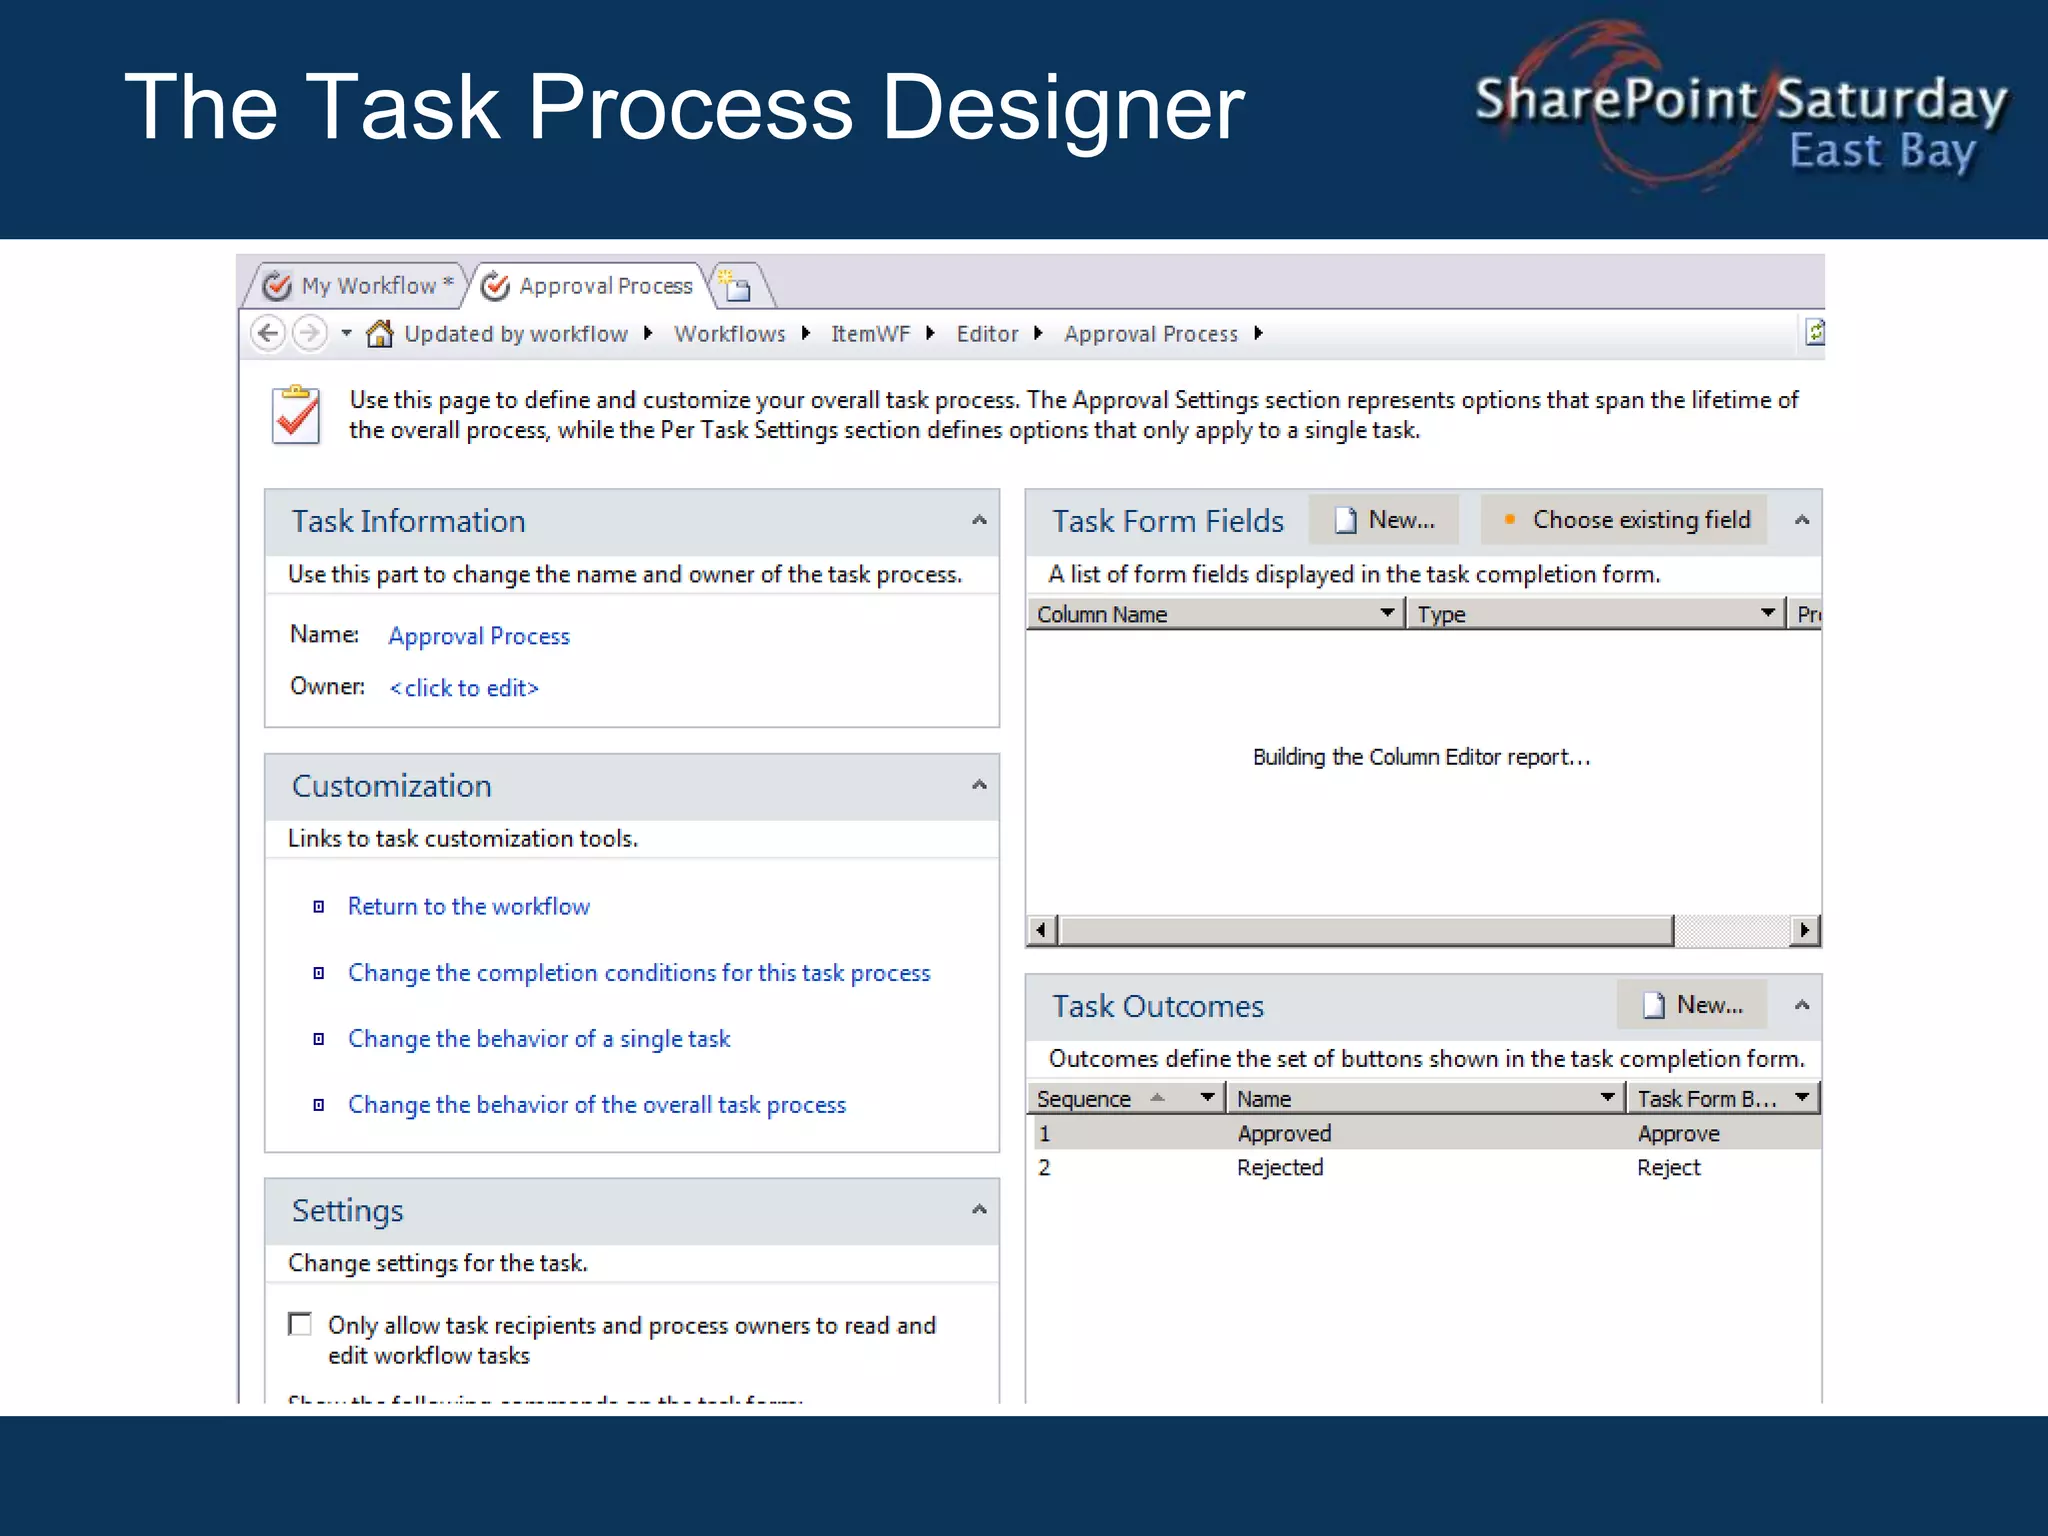
Task: Click the Home house icon in breadcrumb
Action: [x=379, y=333]
